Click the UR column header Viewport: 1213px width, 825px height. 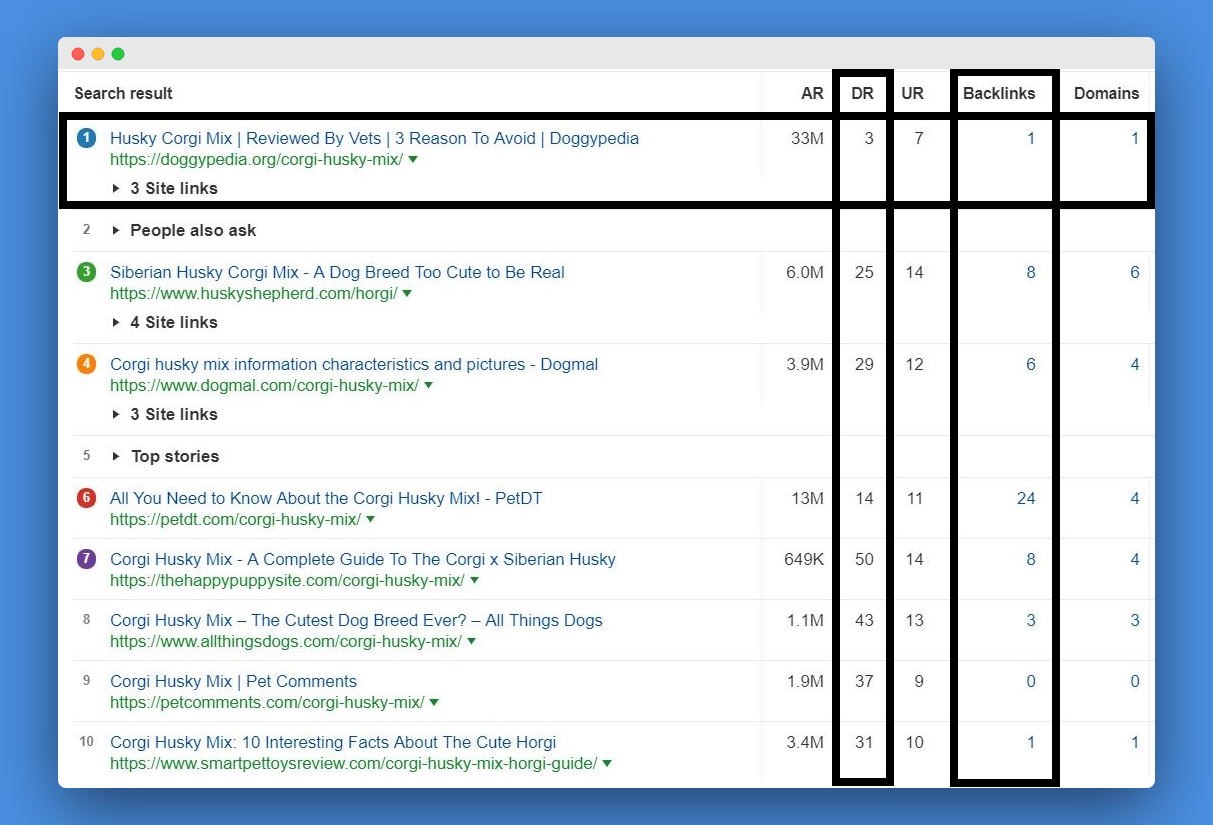(912, 93)
